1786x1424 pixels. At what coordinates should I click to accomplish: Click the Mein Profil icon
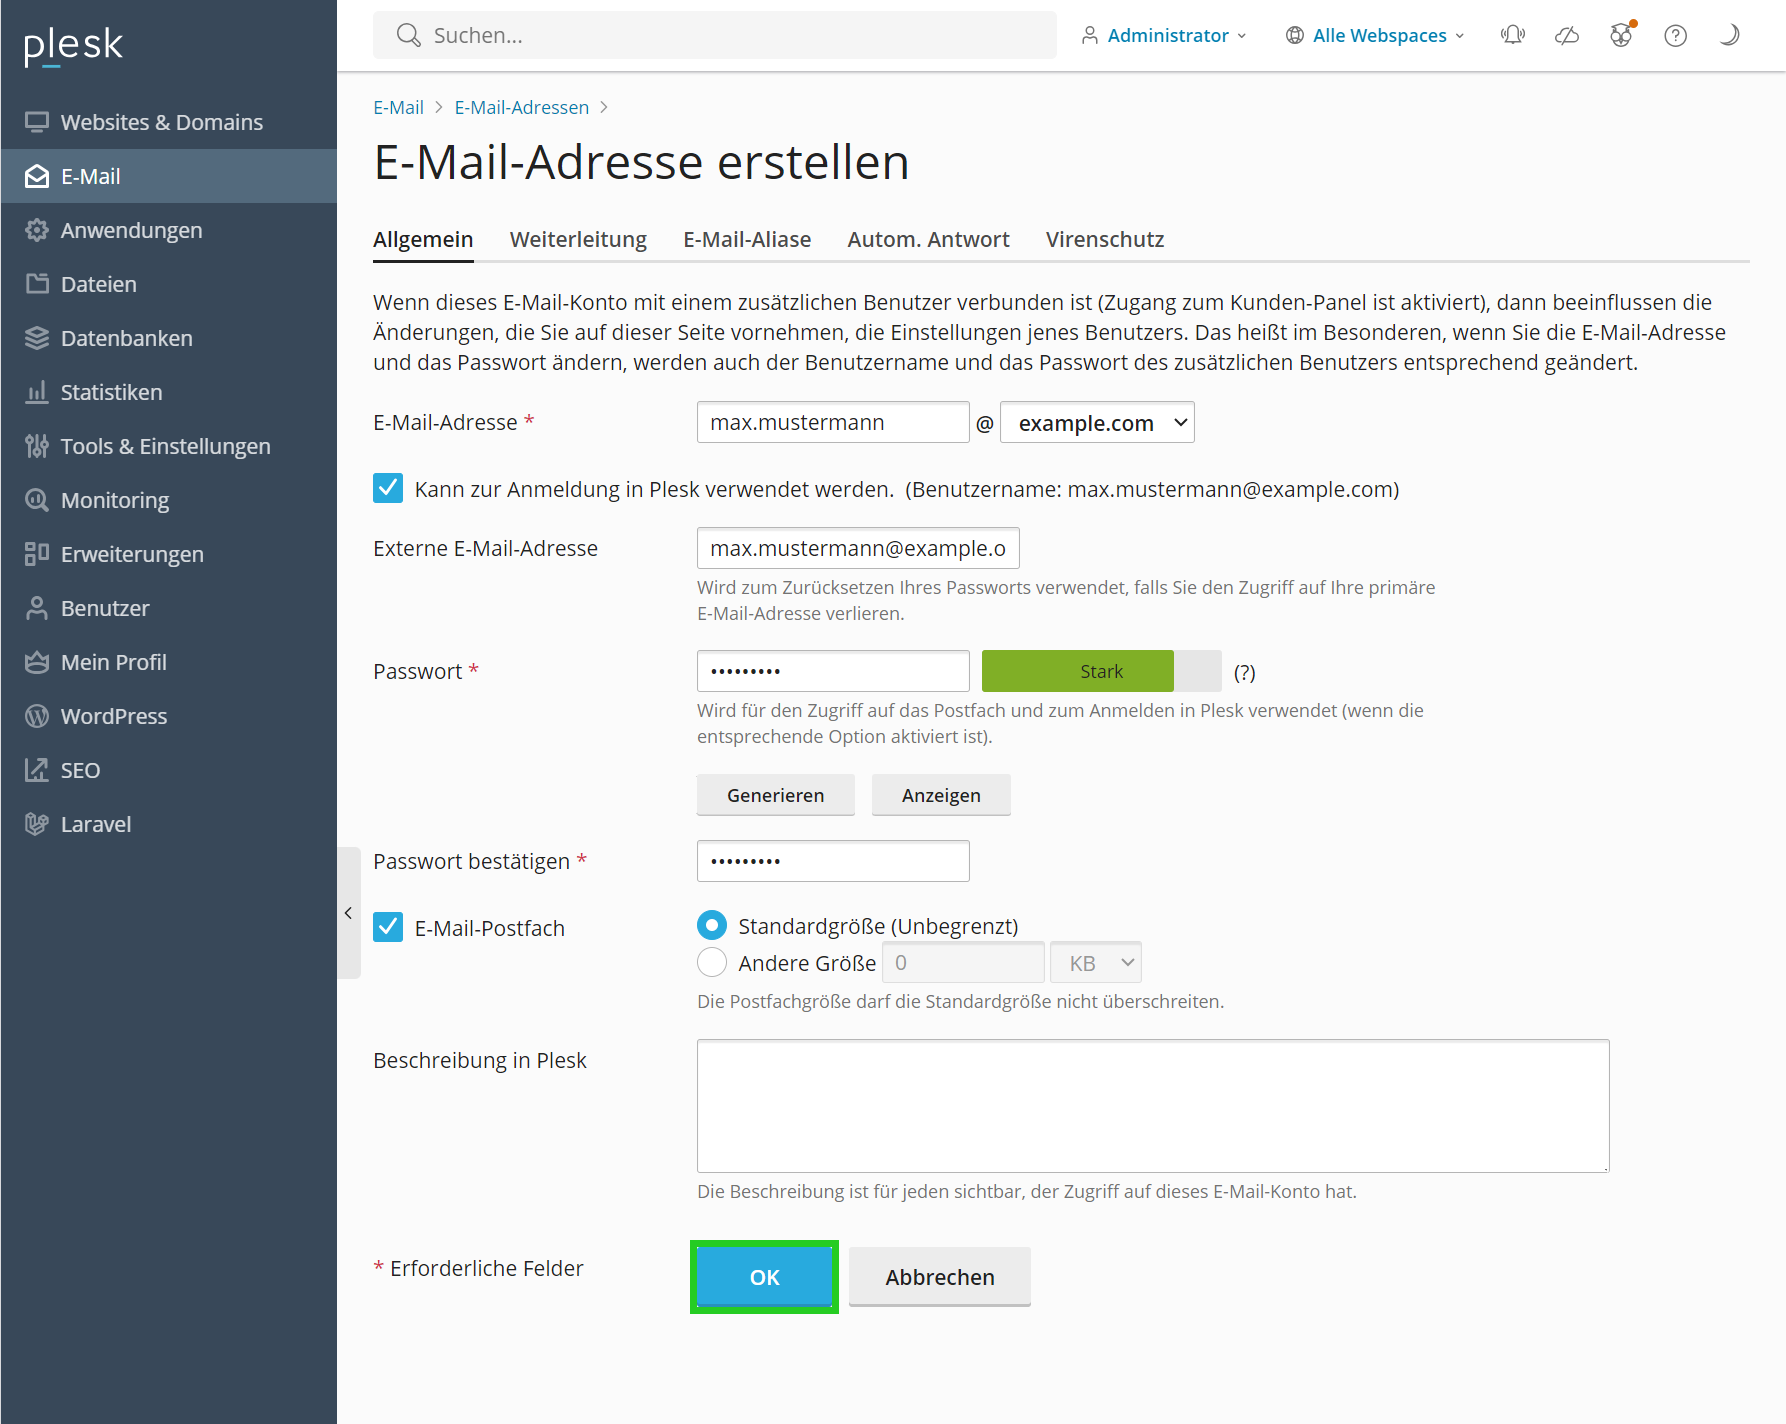click(x=37, y=662)
